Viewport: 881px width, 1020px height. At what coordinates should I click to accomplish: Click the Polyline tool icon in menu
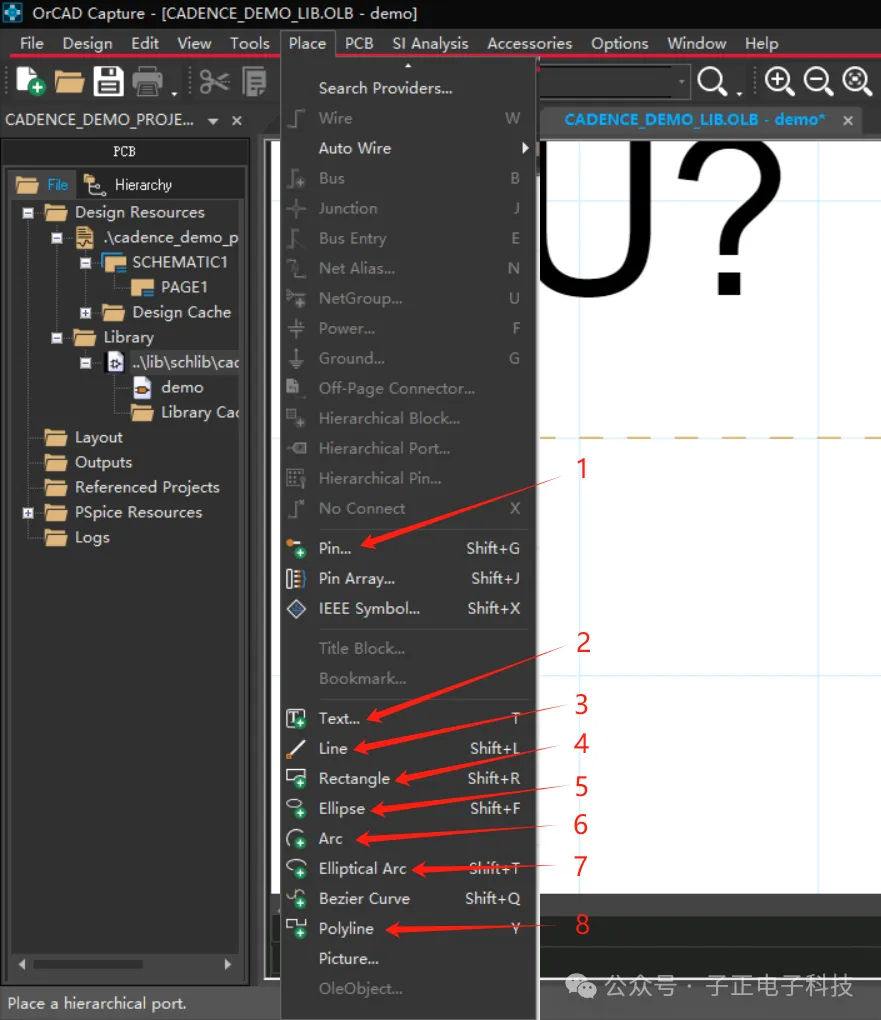pyautogui.click(x=296, y=928)
